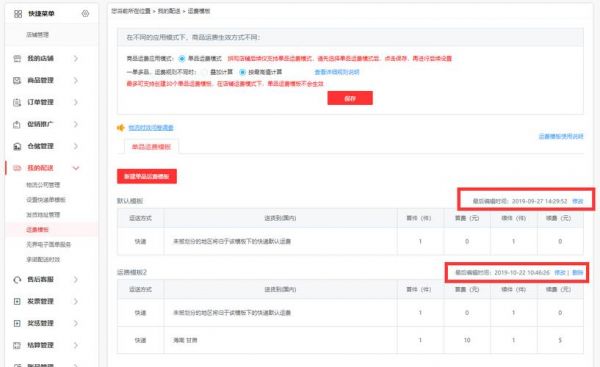Click the red 我的配送 delivery icon
The image size is (600, 367).
pyautogui.click(x=17, y=168)
